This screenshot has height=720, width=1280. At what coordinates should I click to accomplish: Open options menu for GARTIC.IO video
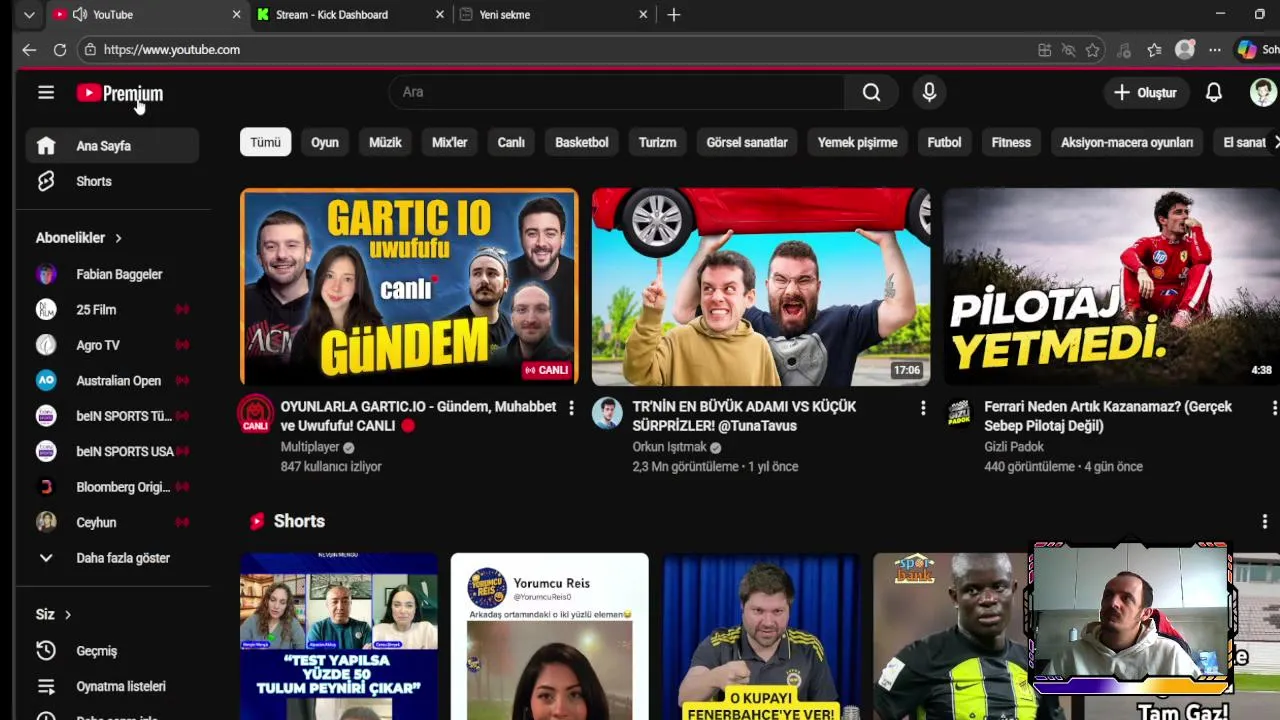[x=571, y=408]
